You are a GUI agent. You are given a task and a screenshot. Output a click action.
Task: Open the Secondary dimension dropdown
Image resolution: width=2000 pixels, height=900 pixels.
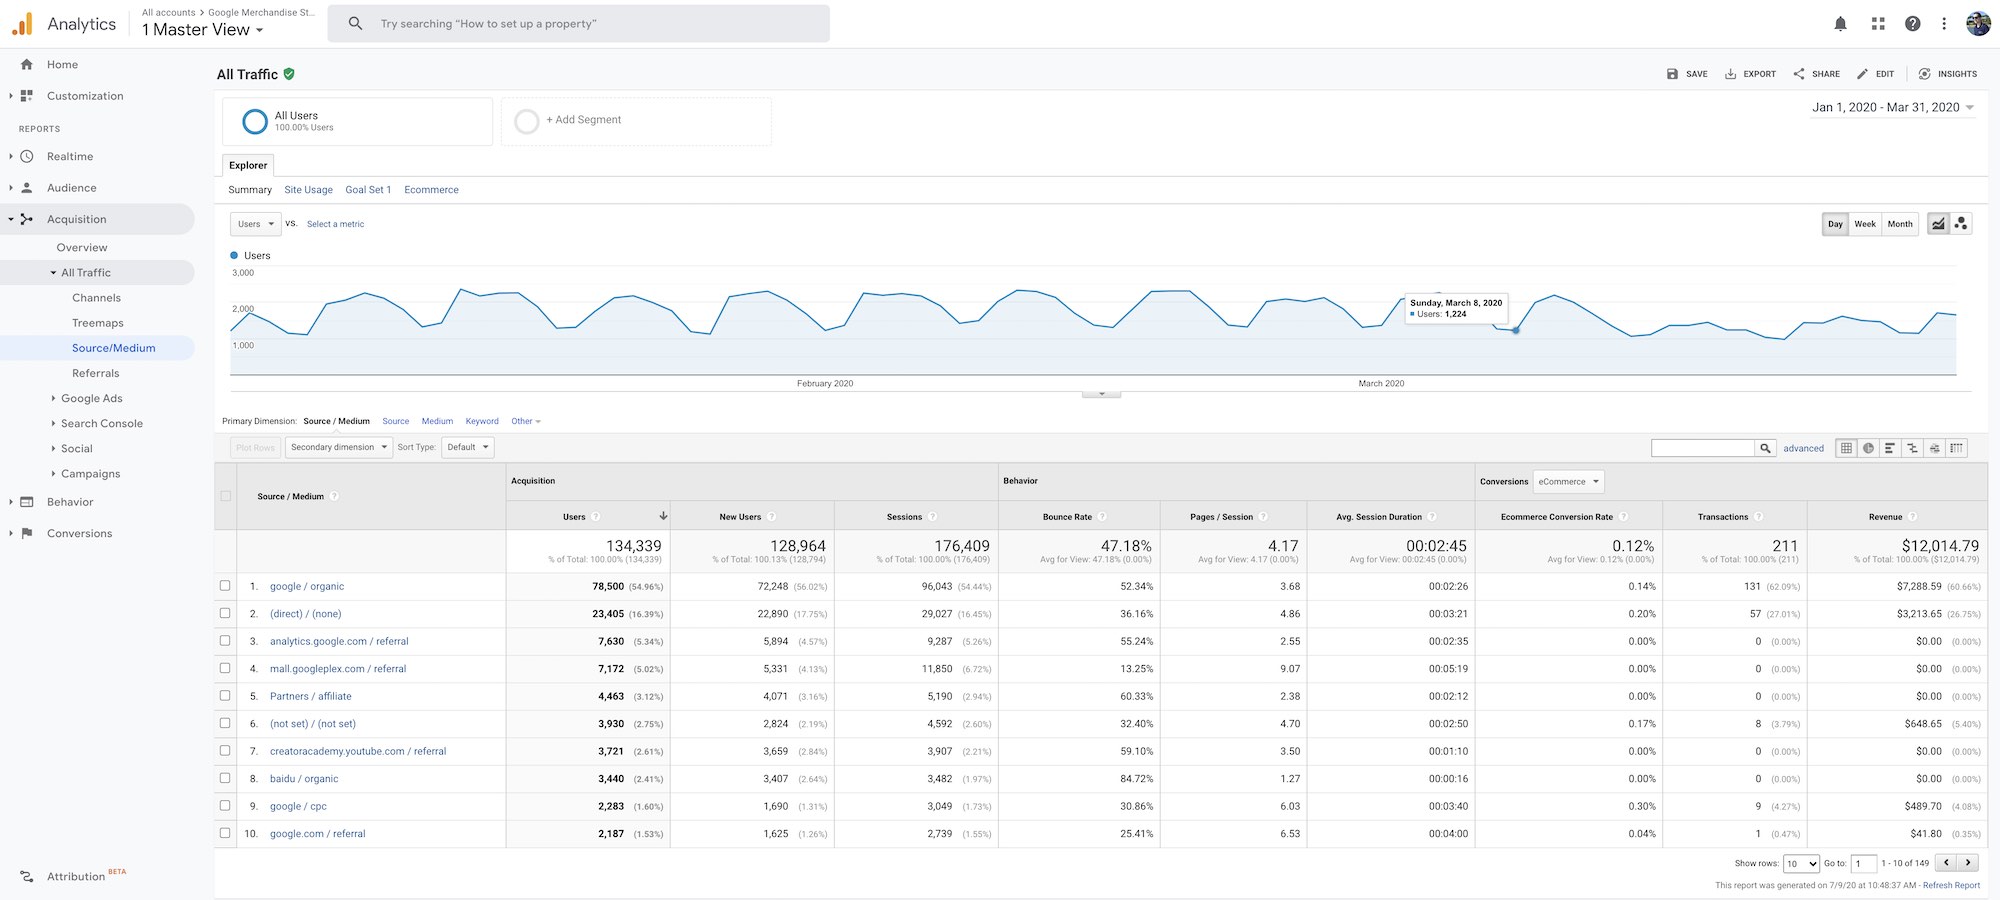click(x=338, y=447)
